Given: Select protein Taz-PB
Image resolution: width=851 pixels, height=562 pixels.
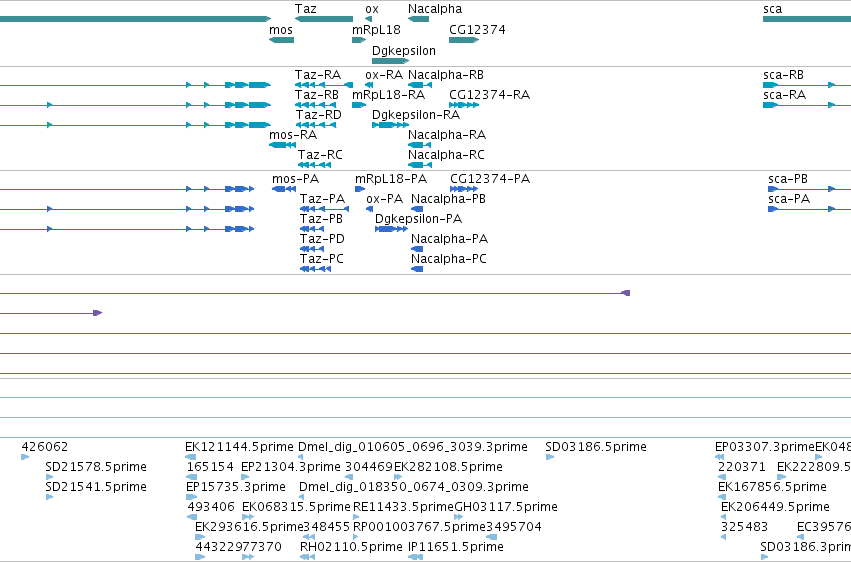Looking at the screenshot, I should 321,219.
